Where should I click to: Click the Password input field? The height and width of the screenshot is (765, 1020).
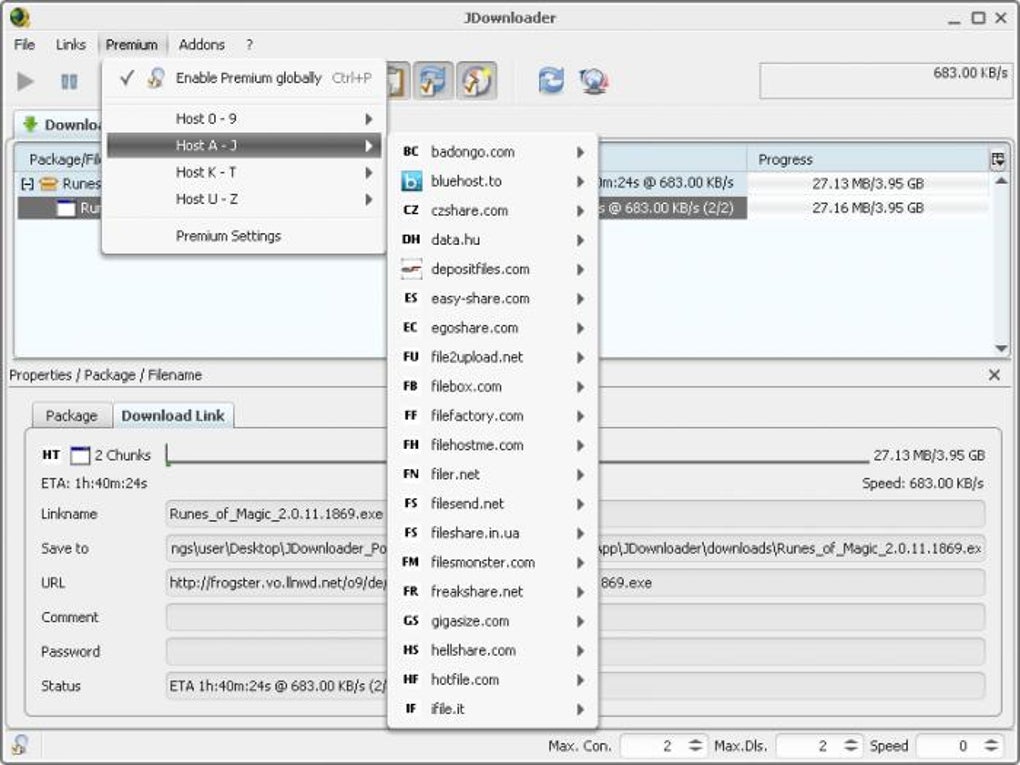tap(575, 652)
